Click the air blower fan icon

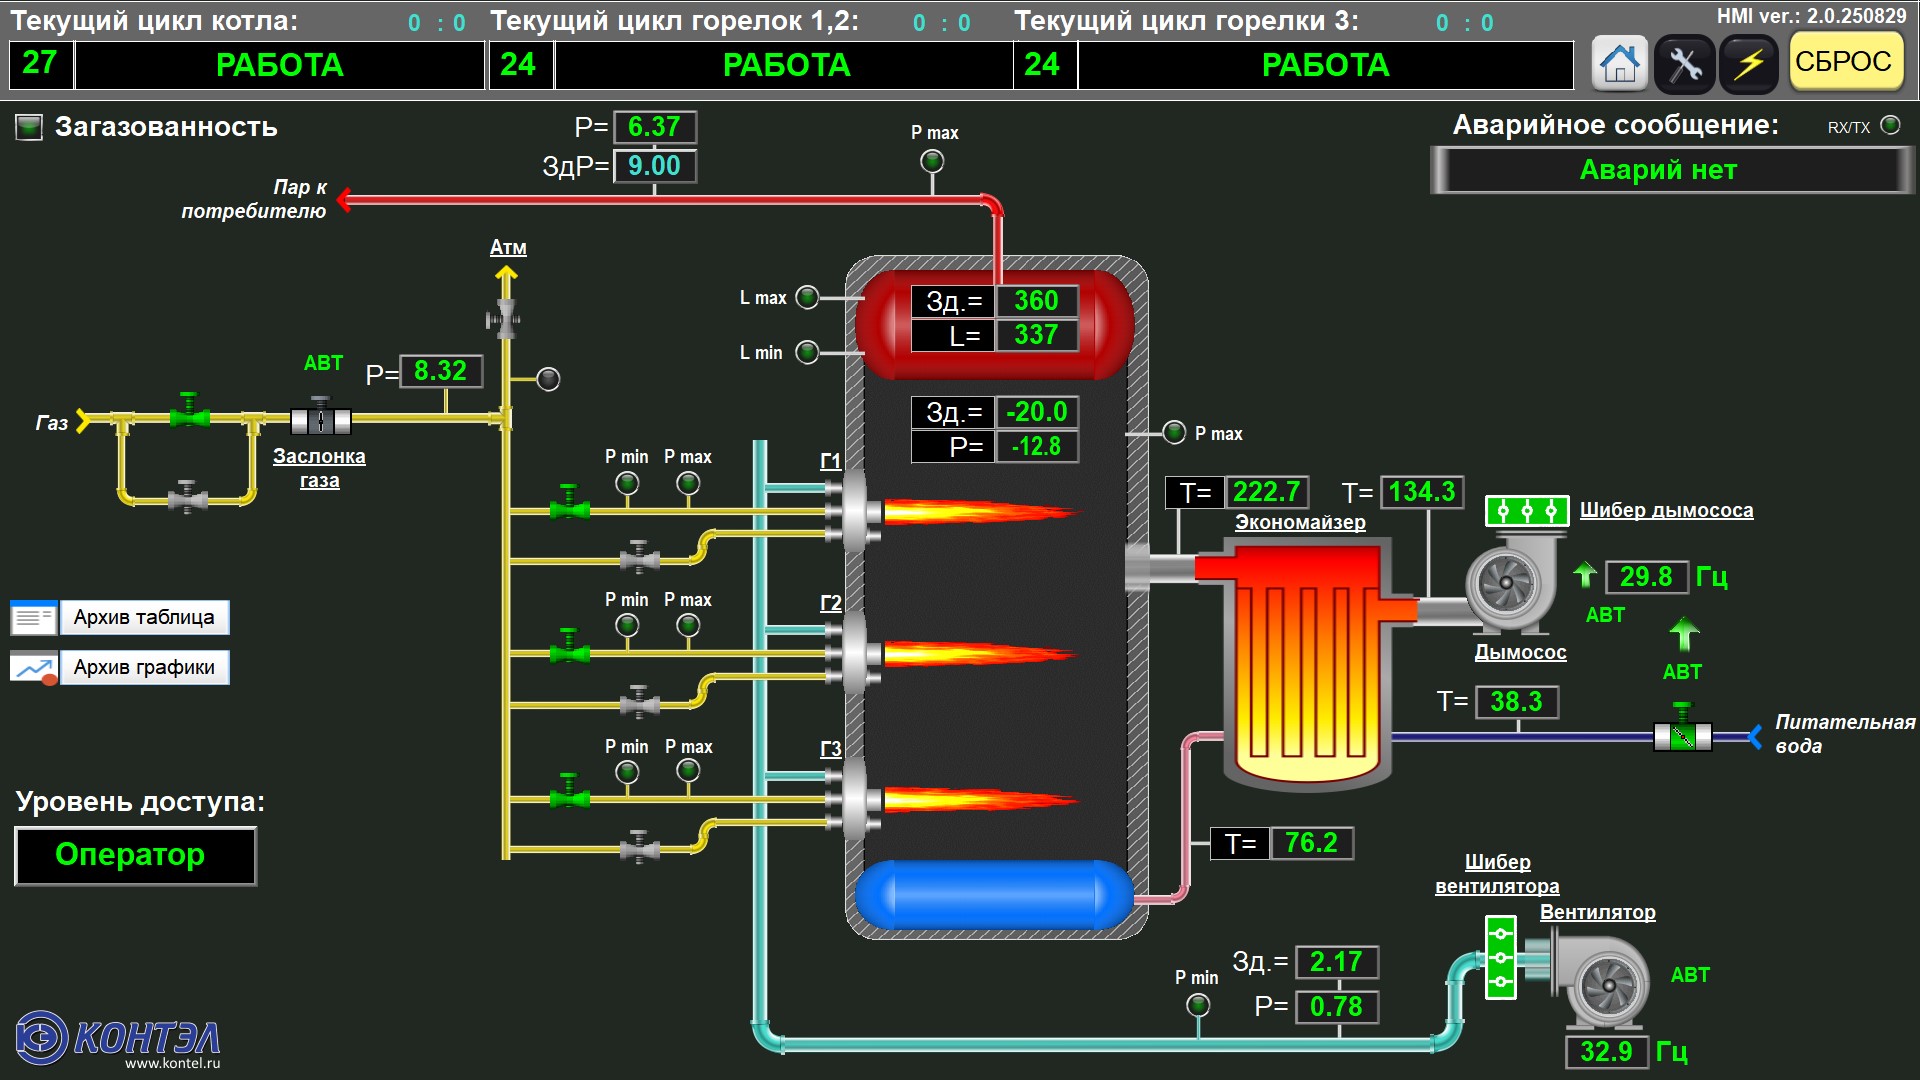[x=1608, y=984]
